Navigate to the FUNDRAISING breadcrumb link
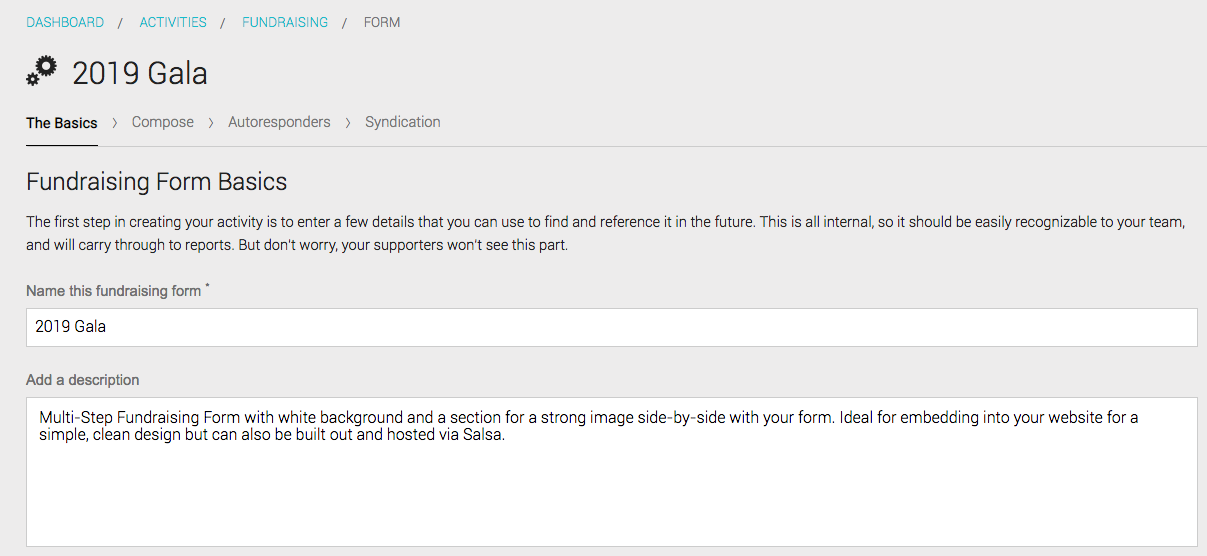 [x=285, y=22]
